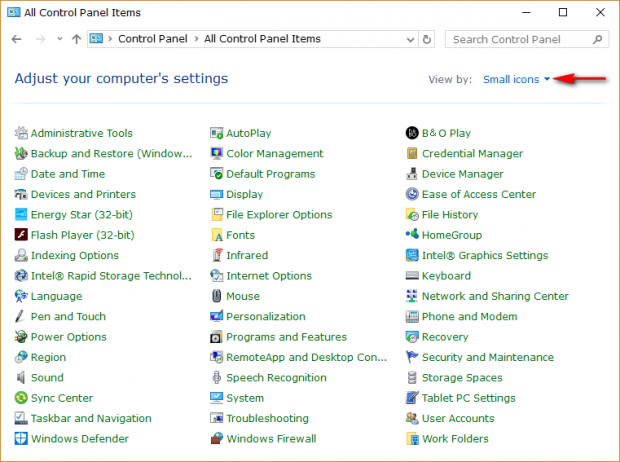The height and width of the screenshot is (462, 620).
Task: Open the Windows Defender shield icon
Action: pyautogui.click(x=21, y=439)
